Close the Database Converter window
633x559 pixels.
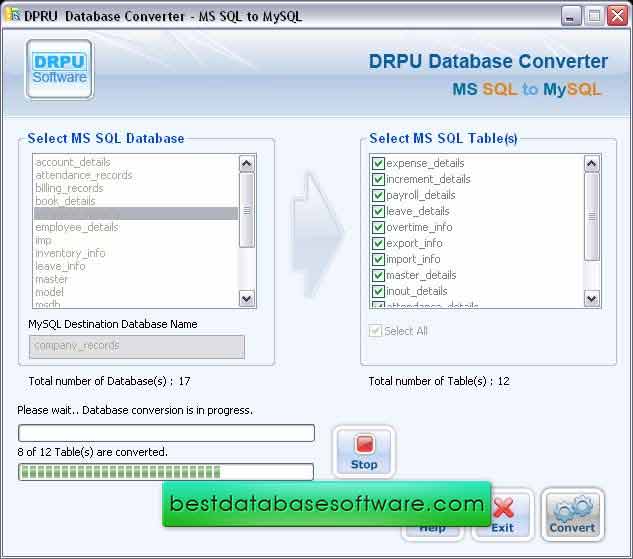[x=617, y=16]
